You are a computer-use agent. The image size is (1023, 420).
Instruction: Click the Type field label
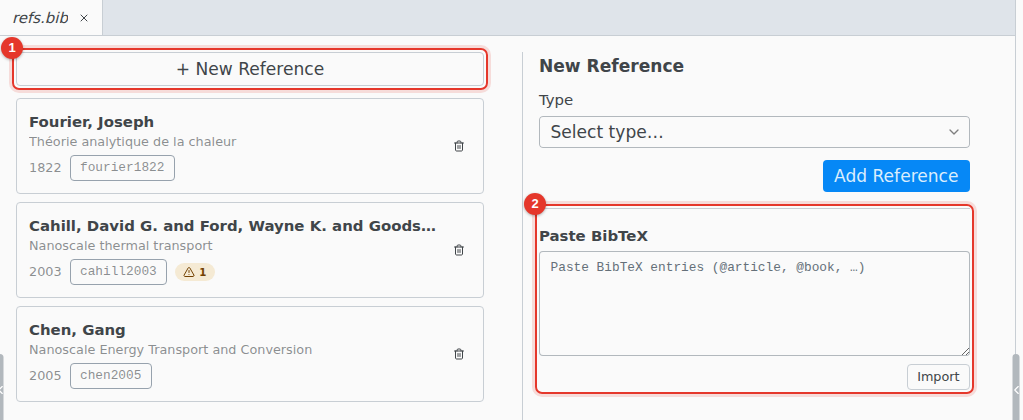coord(556,100)
